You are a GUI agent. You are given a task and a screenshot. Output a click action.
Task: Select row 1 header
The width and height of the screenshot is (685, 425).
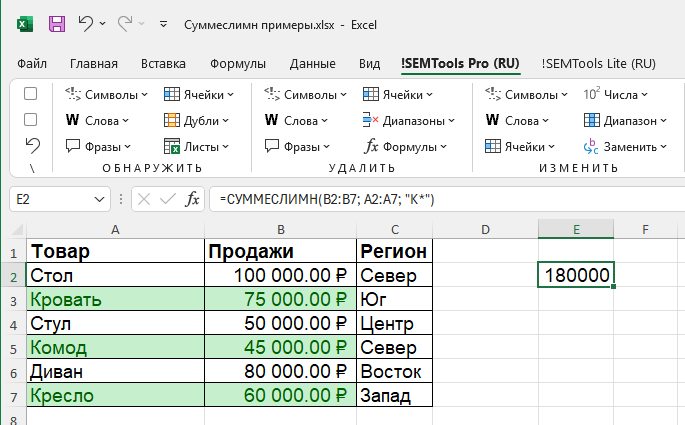pyautogui.click(x=14, y=252)
